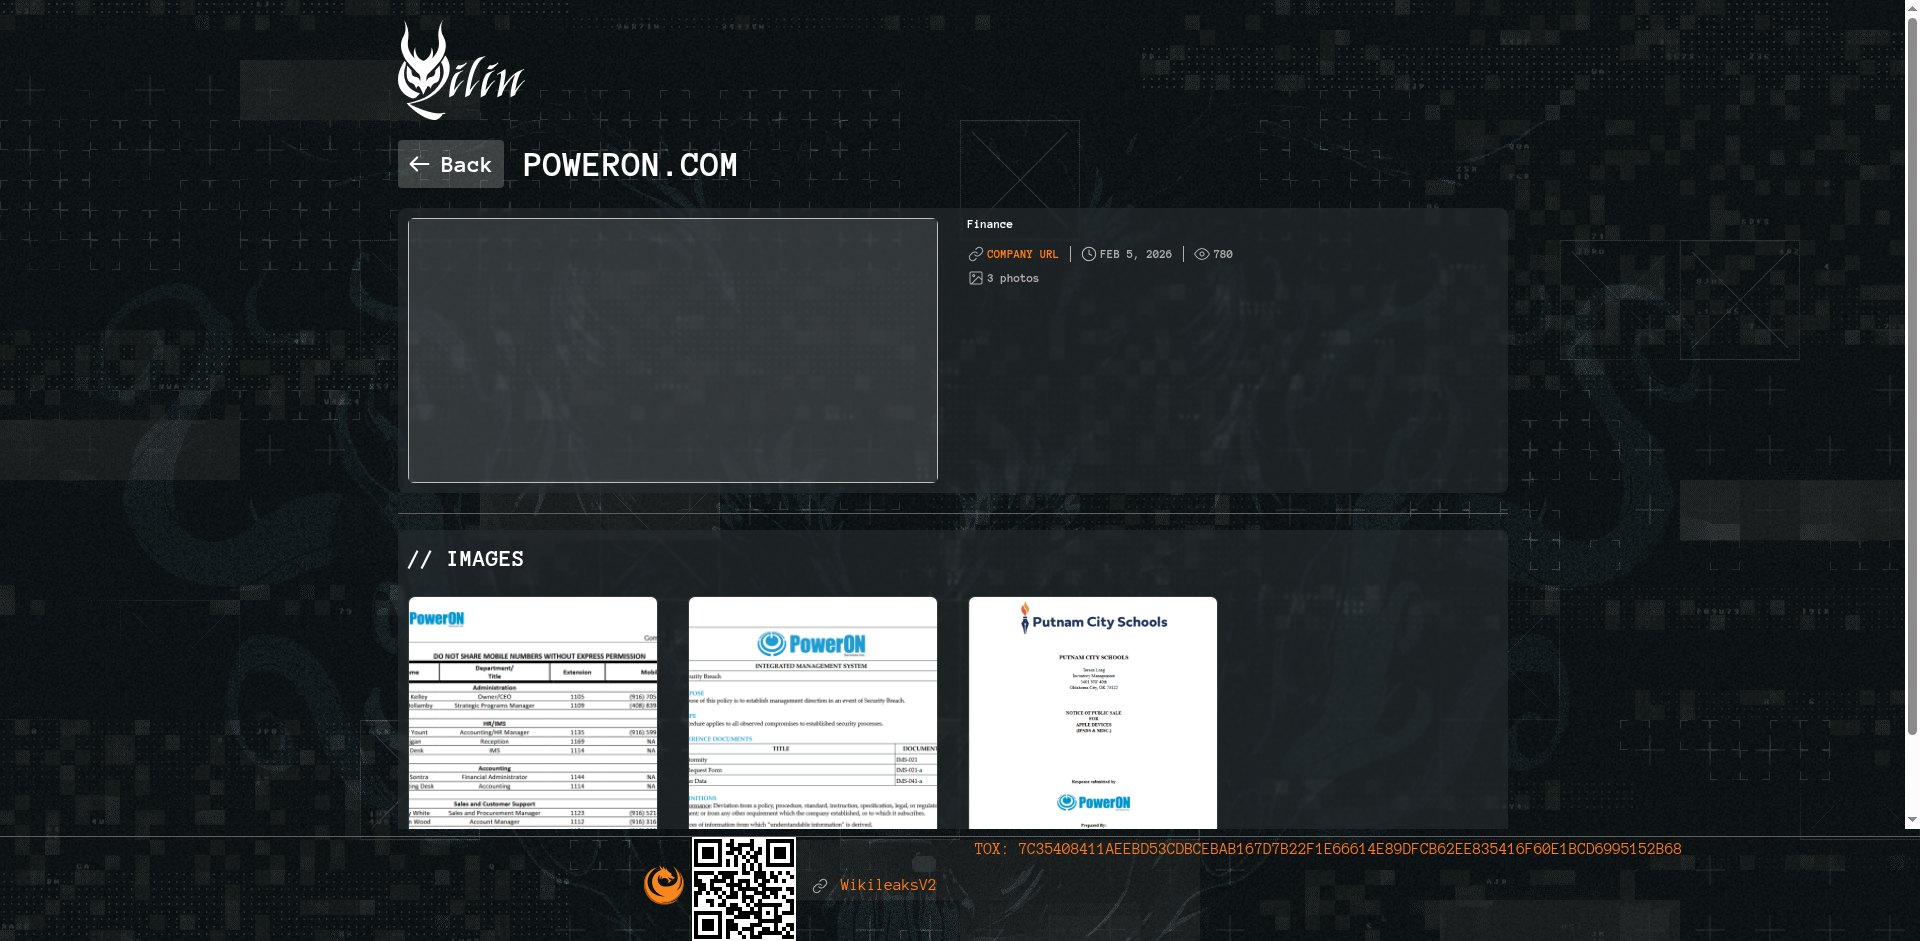Image resolution: width=1920 pixels, height=941 pixels.
Task: Click the large empty preview area
Action: [672, 350]
